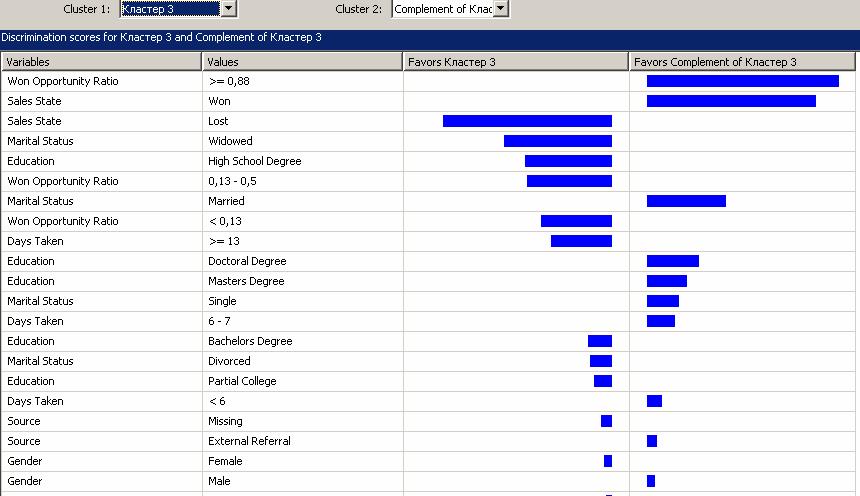Image resolution: width=860 pixels, height=496 pixels.
Task: Click the 'Favors Кластер 3' column header
Action: [x=516, y=62]
